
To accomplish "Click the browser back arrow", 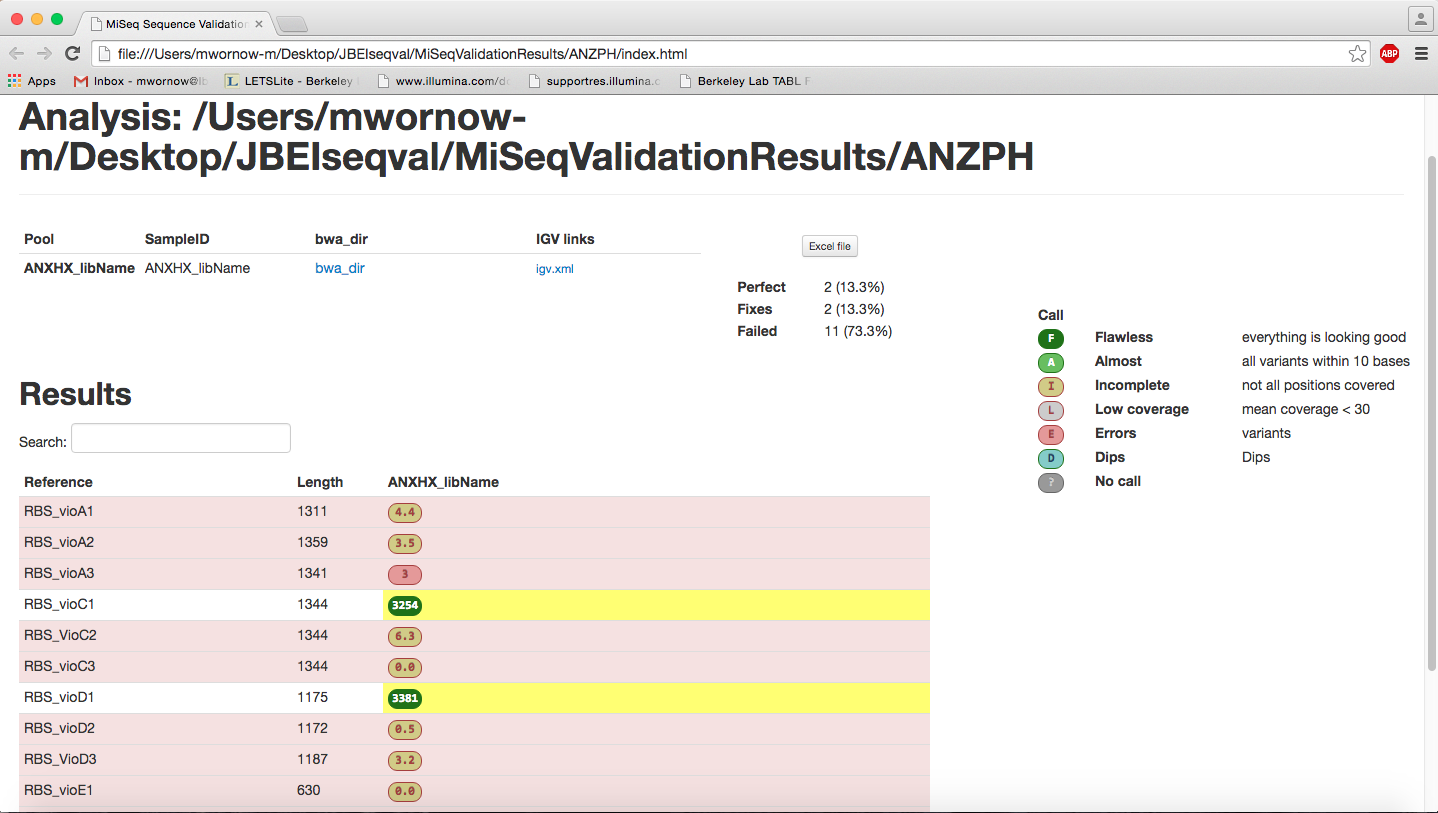I will (16, 54).
